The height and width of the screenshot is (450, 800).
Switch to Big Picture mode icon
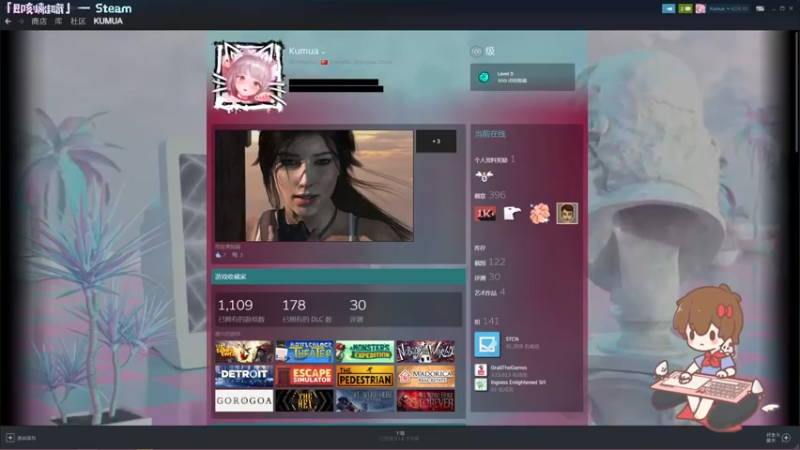(760, 9)
